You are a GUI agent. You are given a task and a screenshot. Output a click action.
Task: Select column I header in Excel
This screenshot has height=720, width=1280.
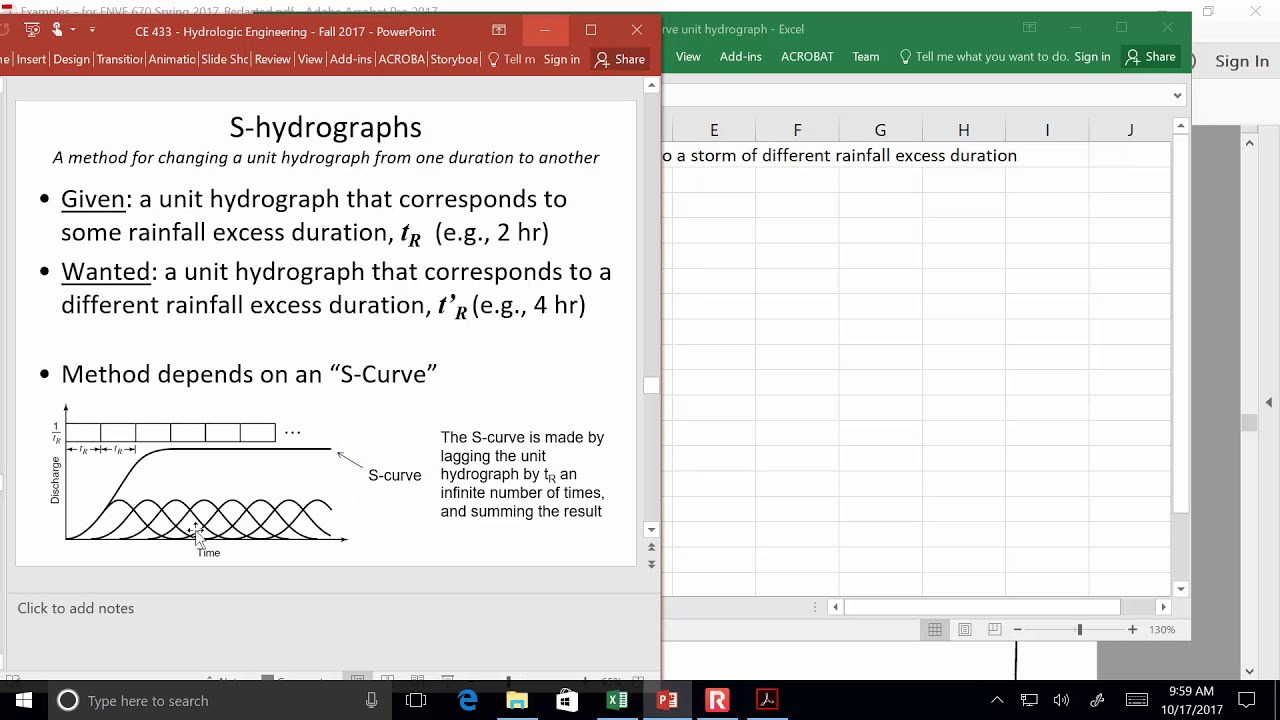1047,130
